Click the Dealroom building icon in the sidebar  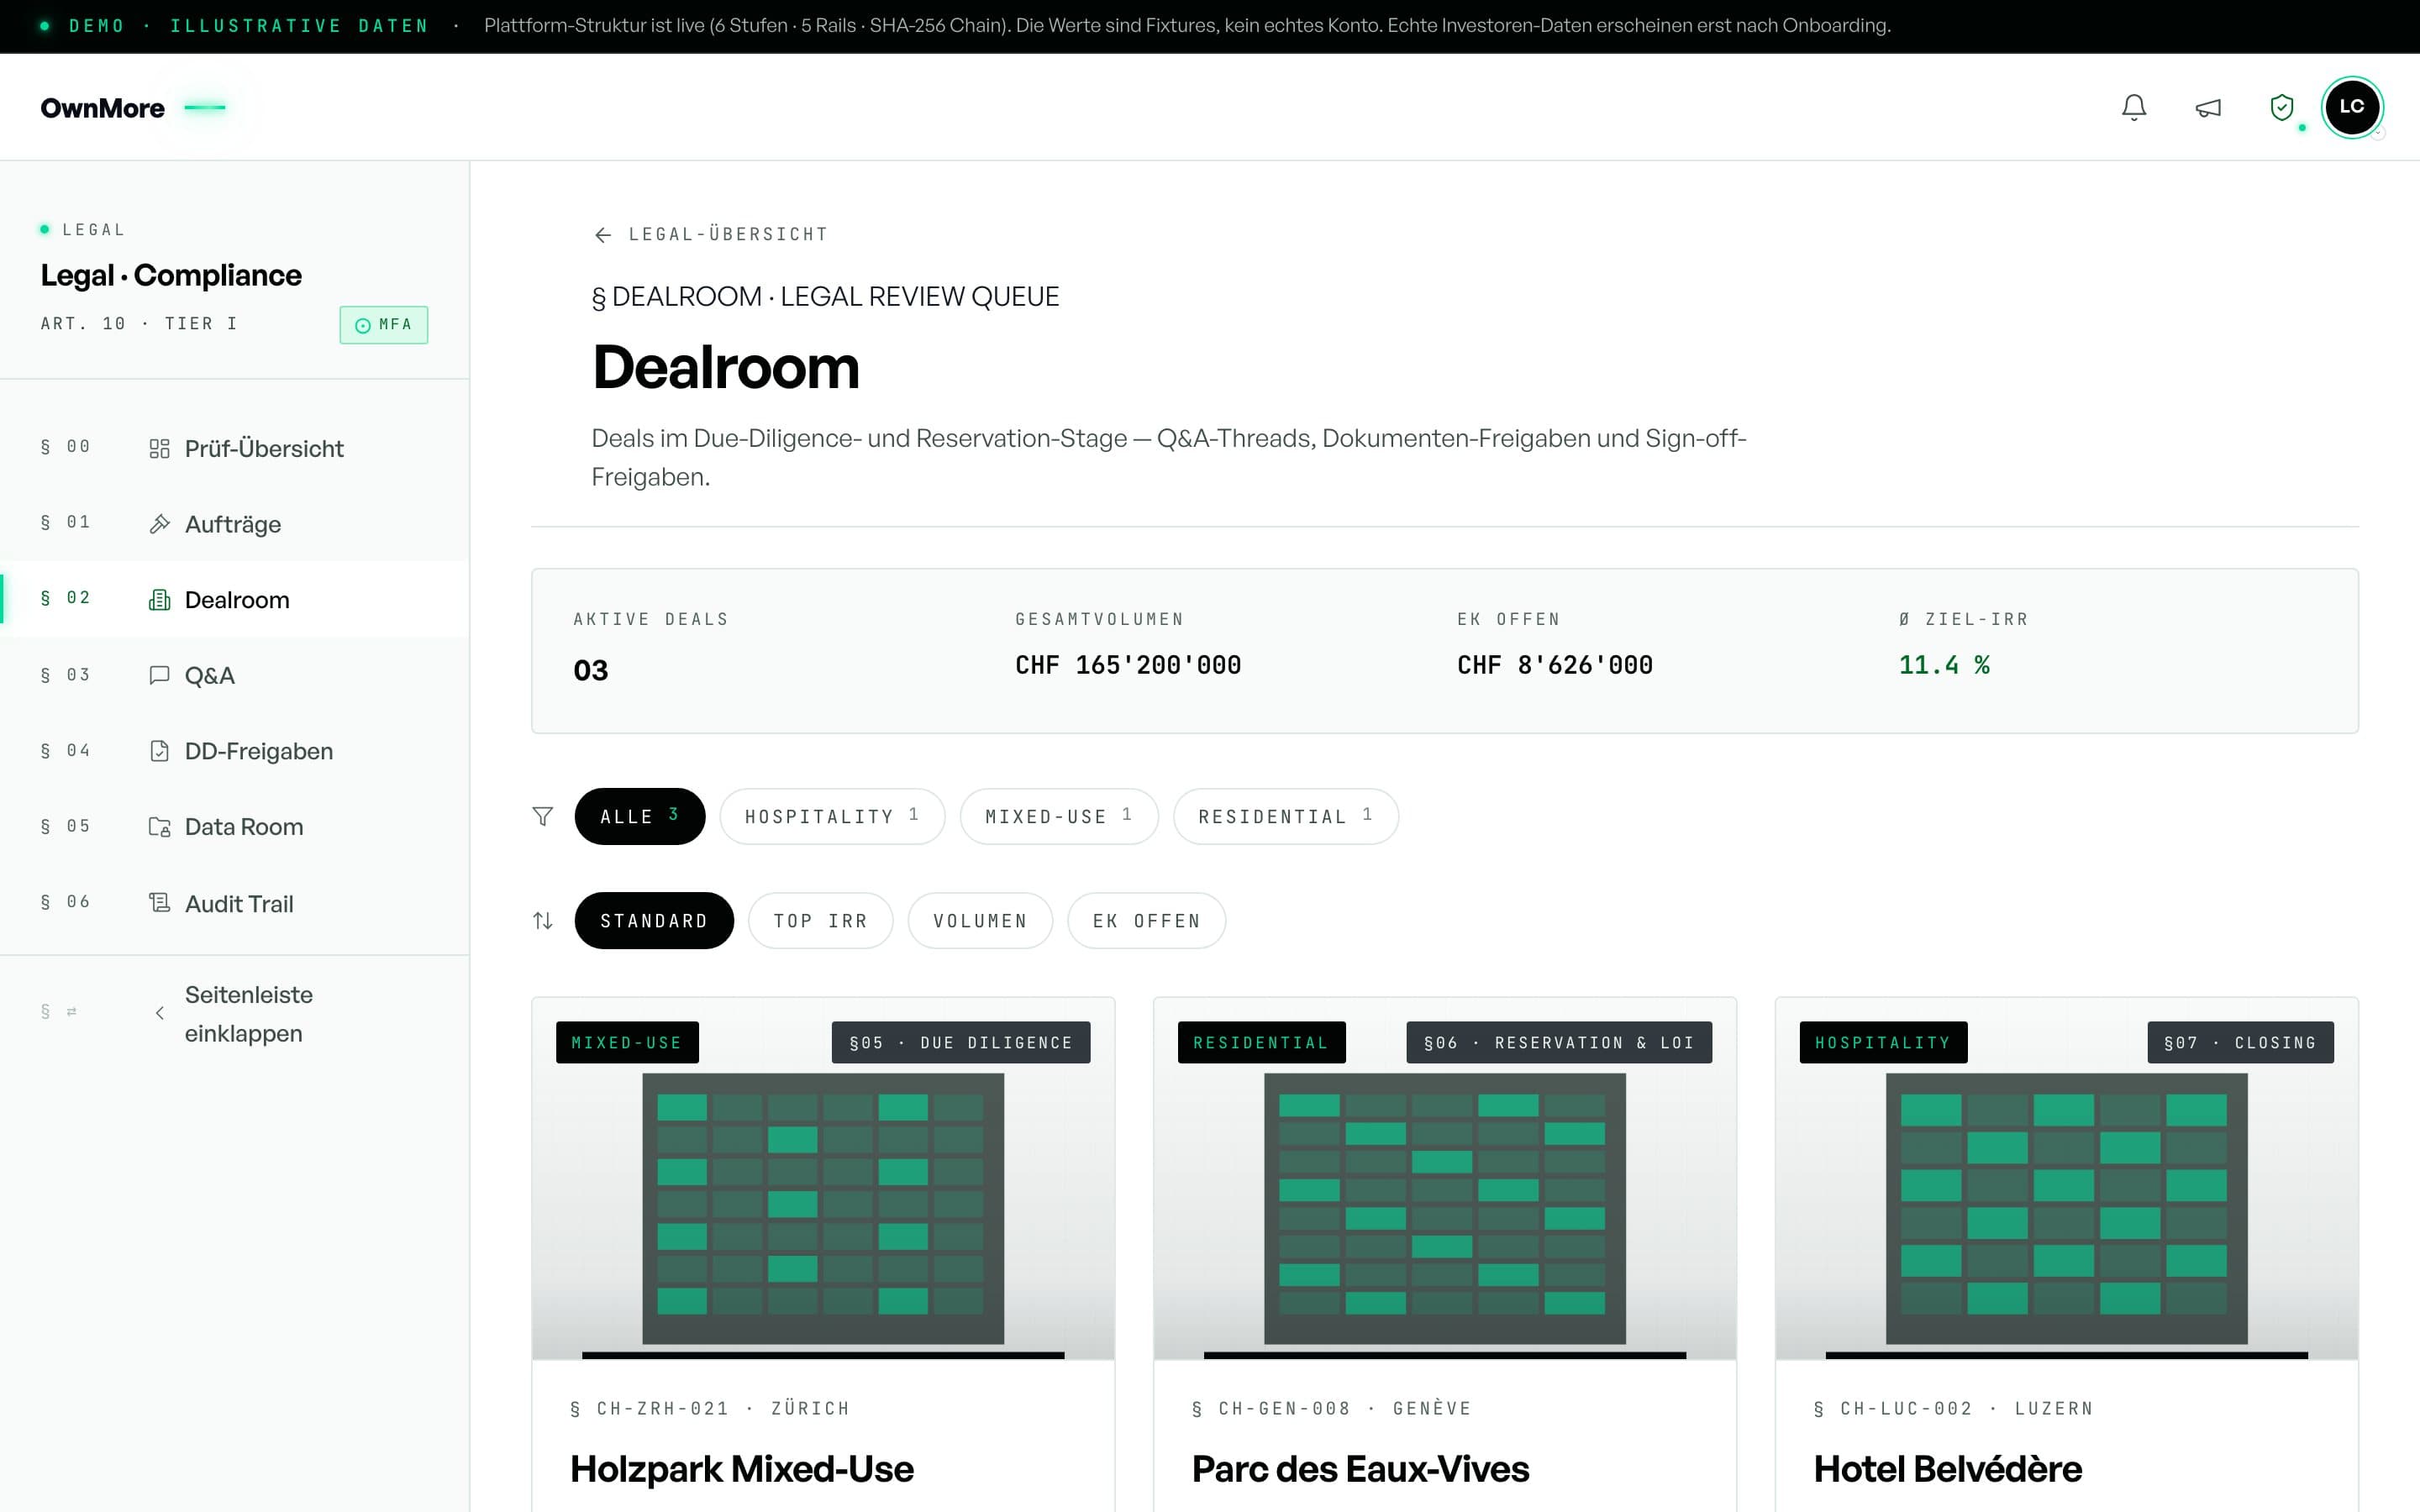[x=159, y=600]
